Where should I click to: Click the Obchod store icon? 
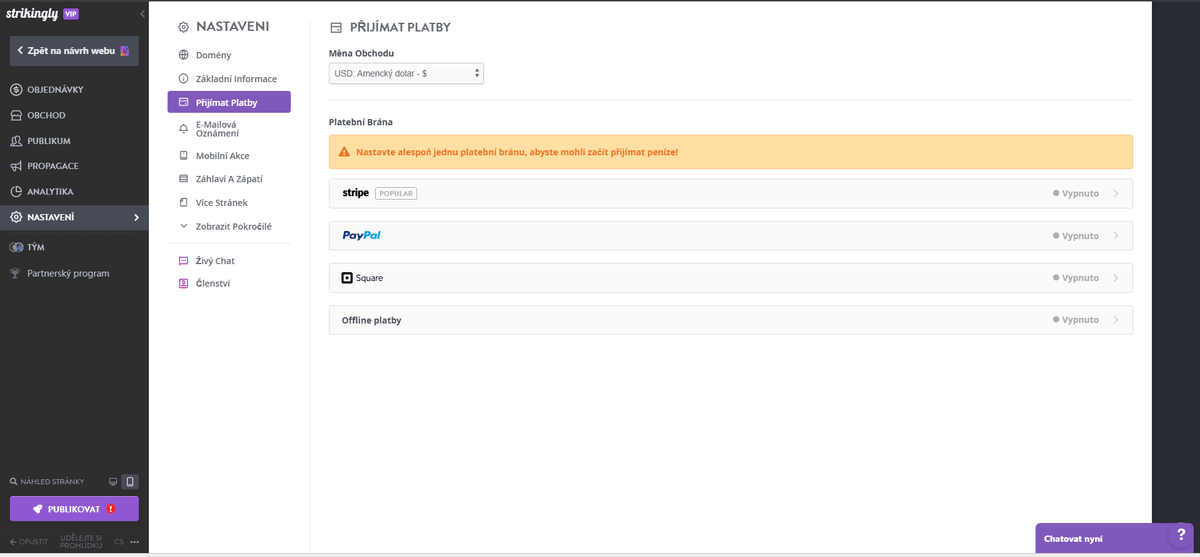(16, 115)
